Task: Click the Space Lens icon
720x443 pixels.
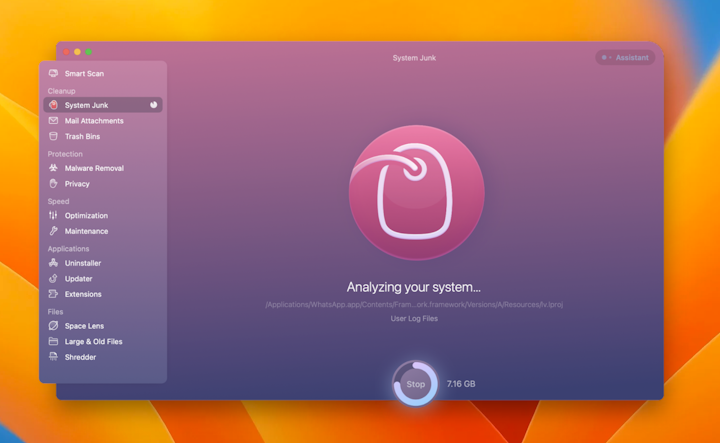Action: click(53, 326)
